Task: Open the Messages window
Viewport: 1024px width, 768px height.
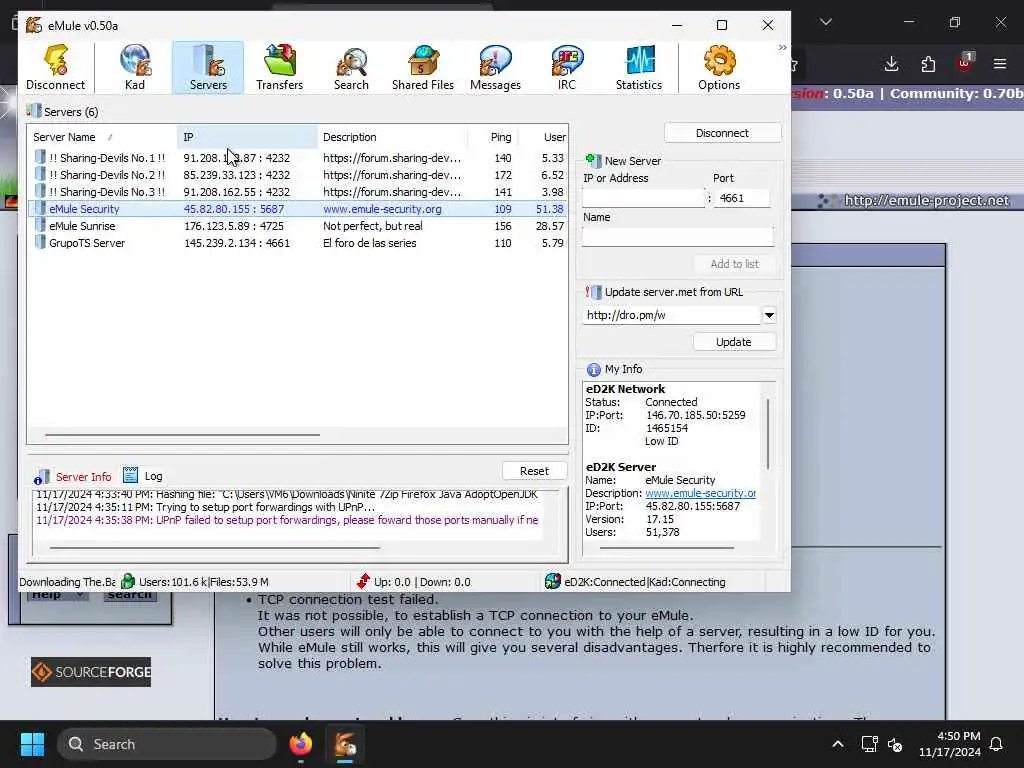Action: coord(495,67)
